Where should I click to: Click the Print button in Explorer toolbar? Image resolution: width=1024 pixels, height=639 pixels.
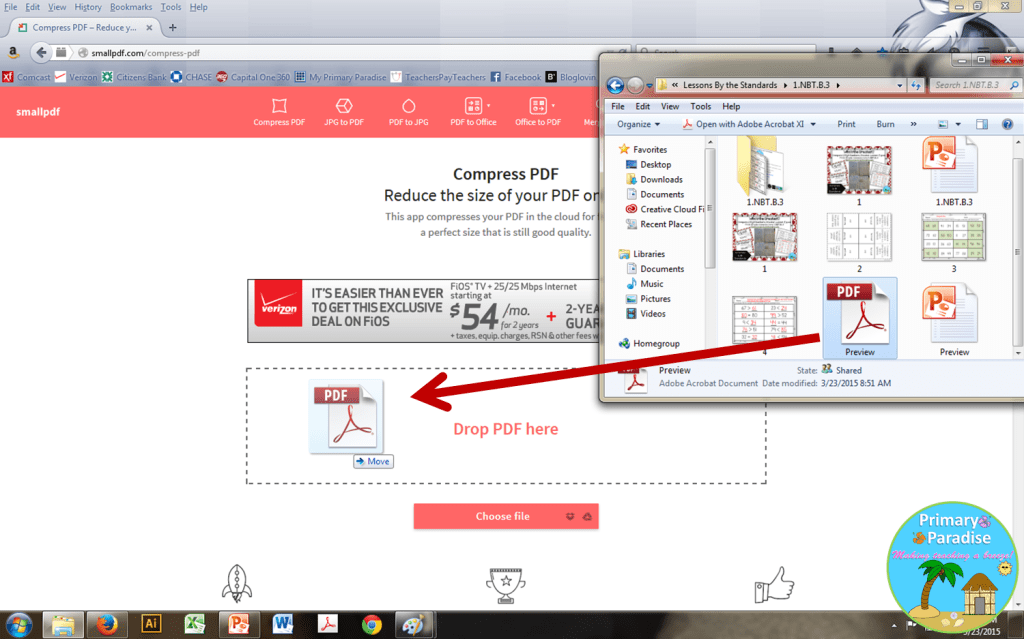[x=846, y=124]
